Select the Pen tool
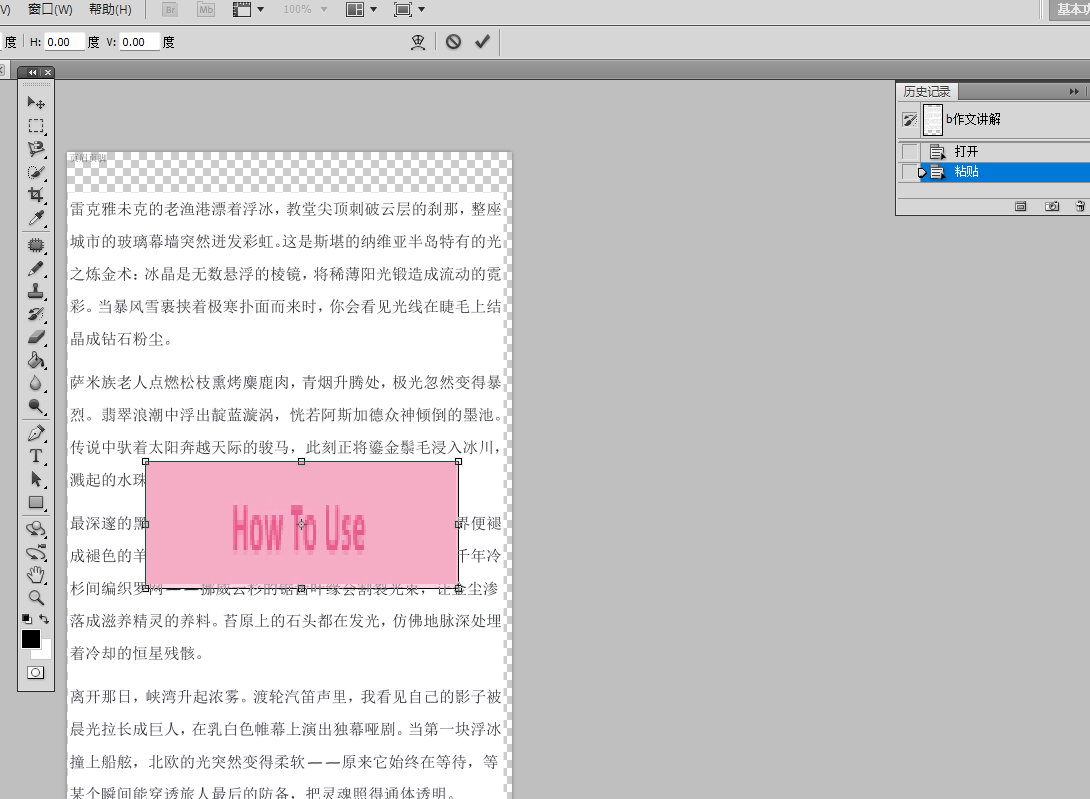This screenshot has height=799, width=1090. point(36,431)
